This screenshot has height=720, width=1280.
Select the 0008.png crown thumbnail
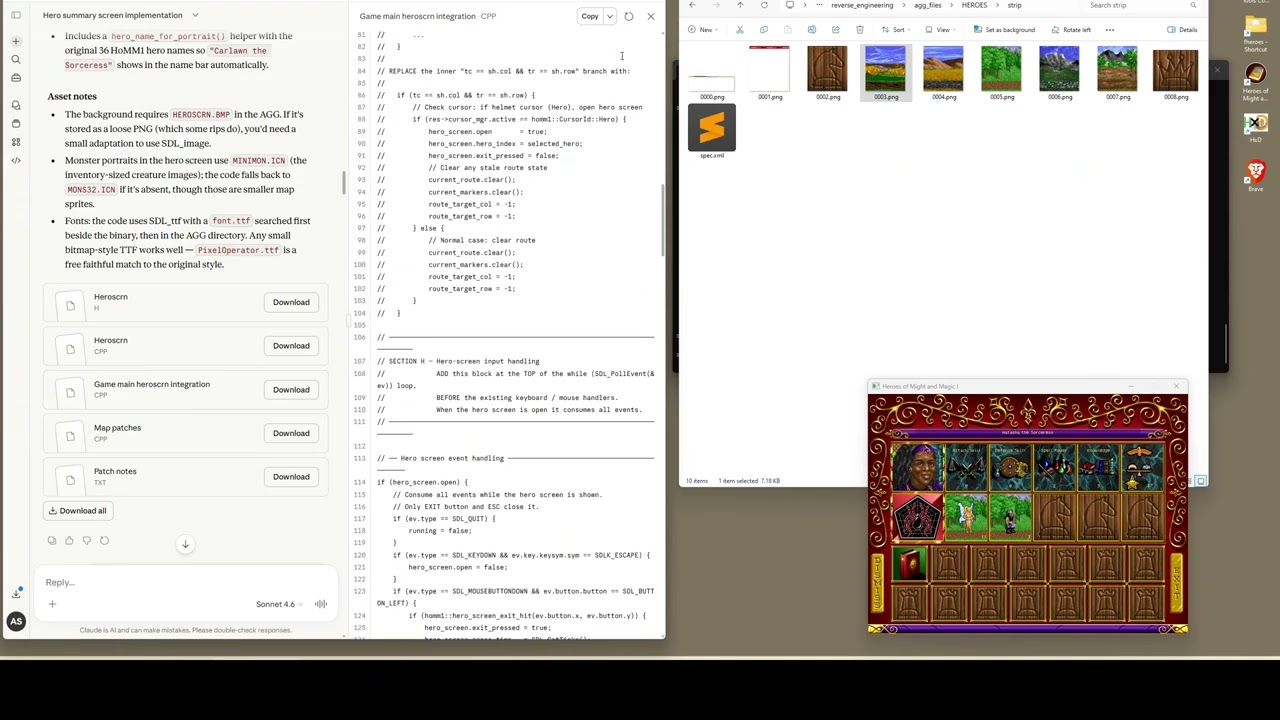[1175, 73]
